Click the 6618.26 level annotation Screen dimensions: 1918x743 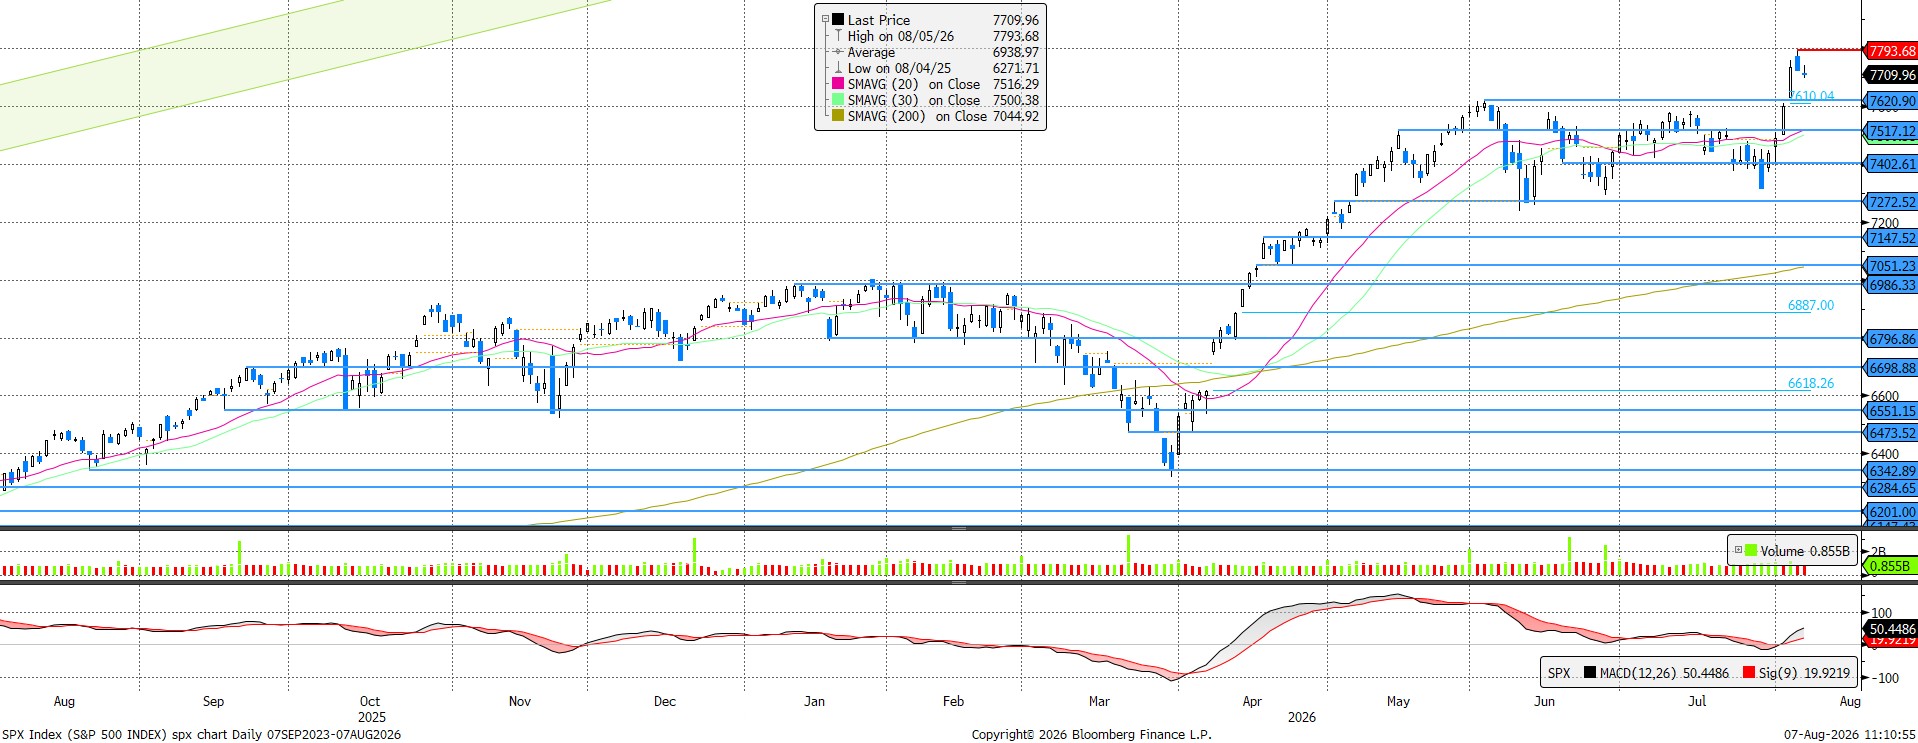[1811, 383]
